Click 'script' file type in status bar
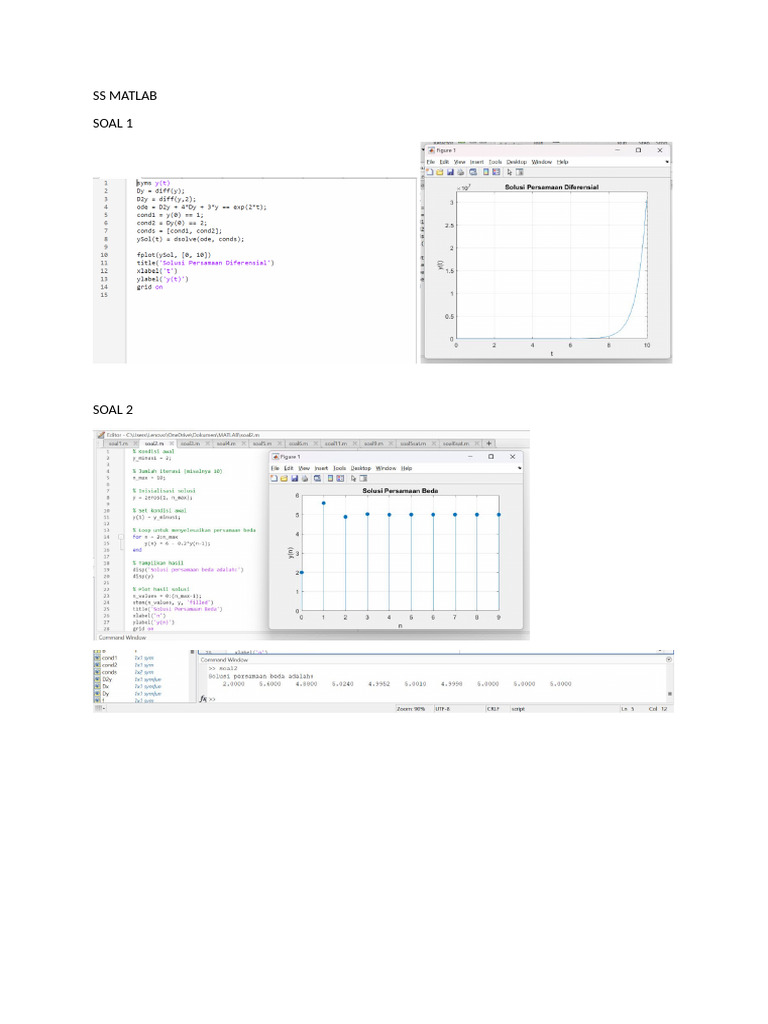768x1024 pixels. 518,709
